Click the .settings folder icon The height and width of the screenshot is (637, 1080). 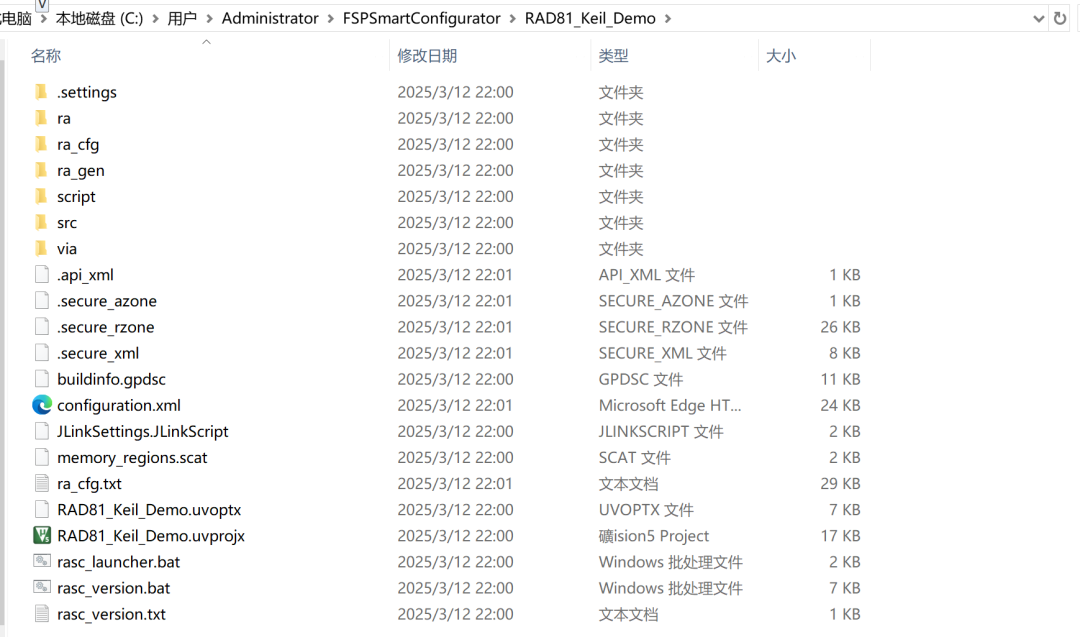42,92
